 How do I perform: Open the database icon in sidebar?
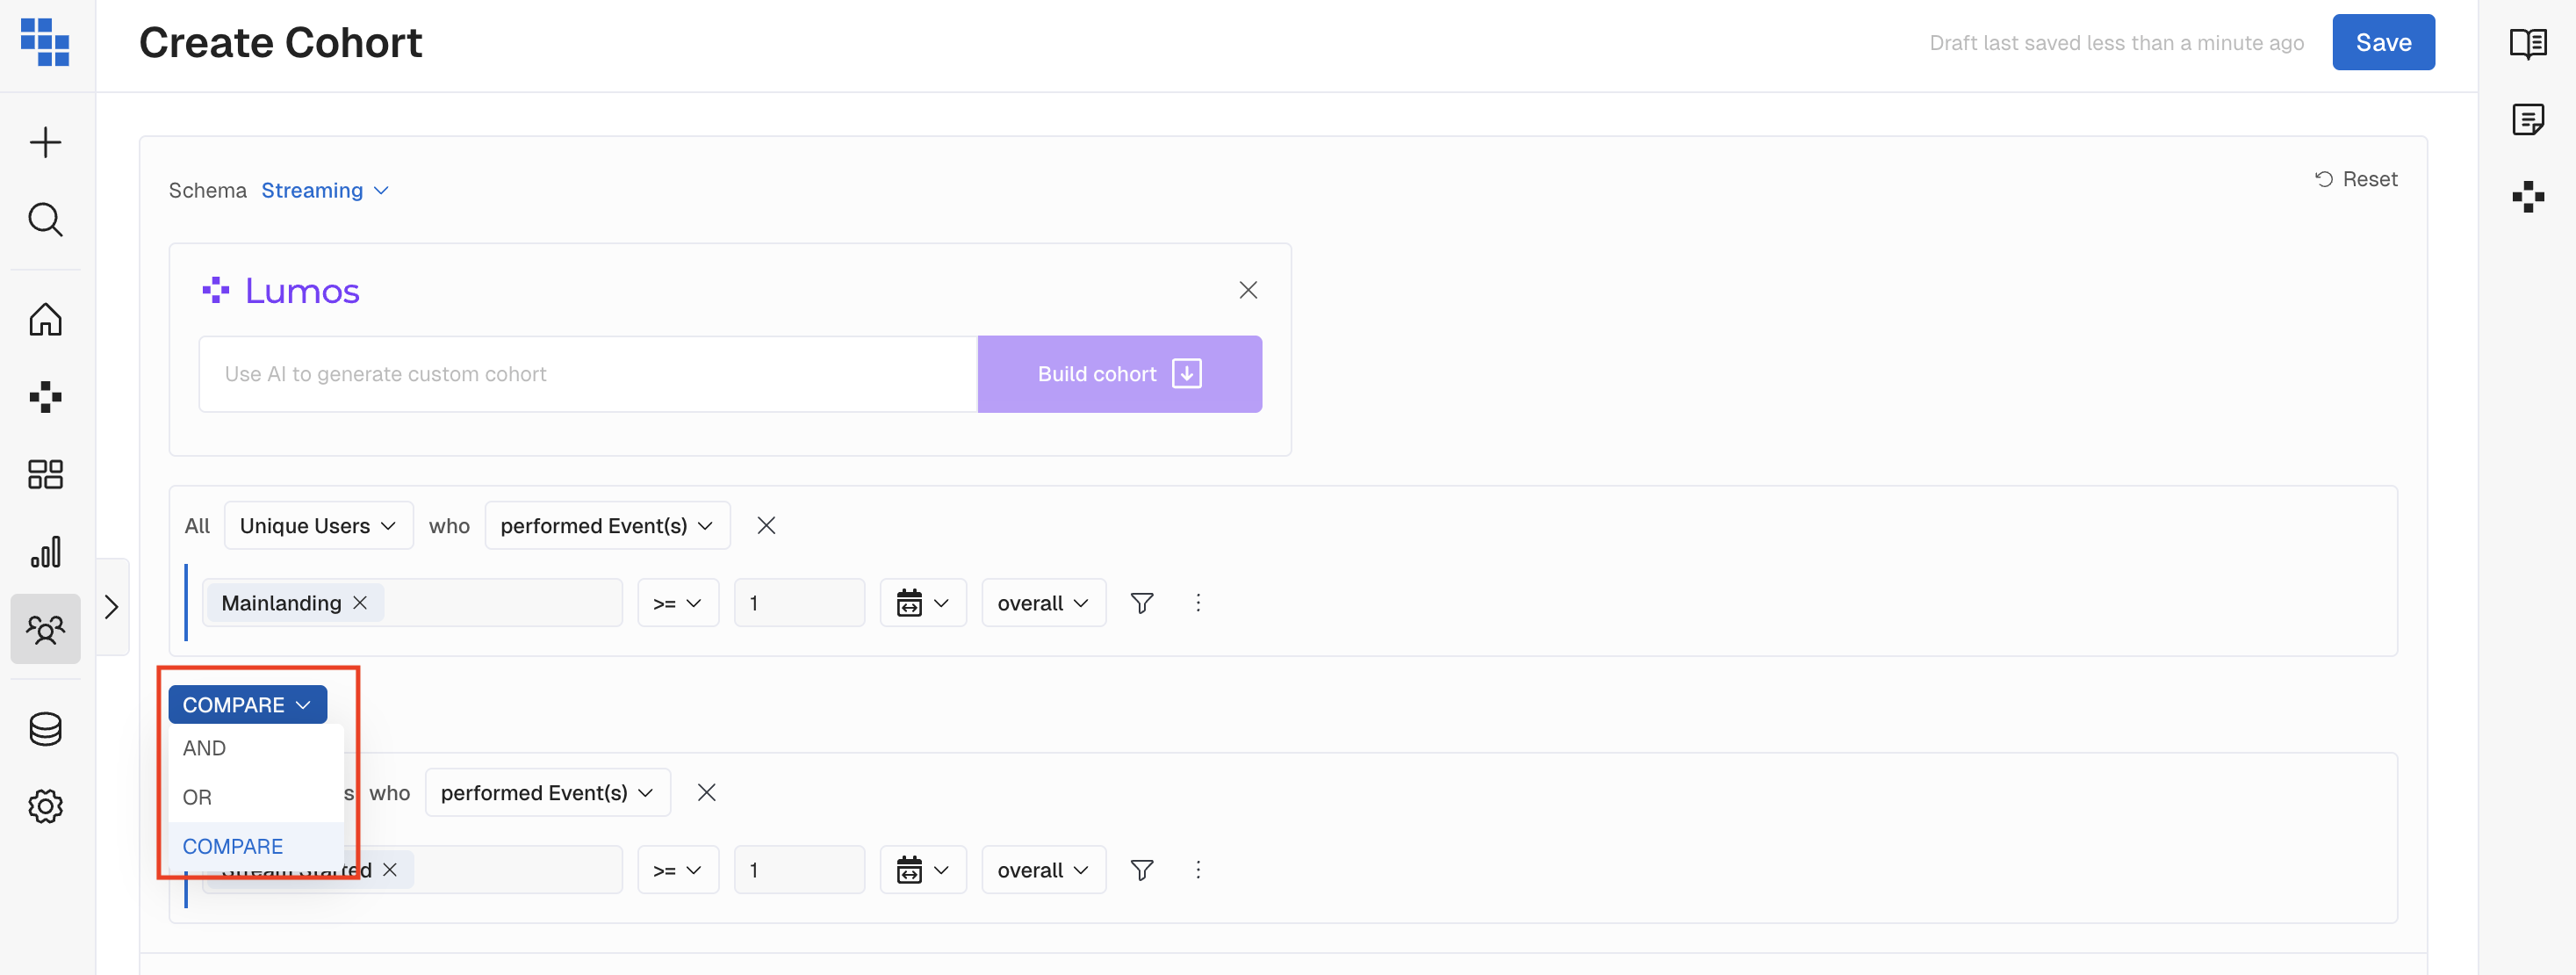45,729
